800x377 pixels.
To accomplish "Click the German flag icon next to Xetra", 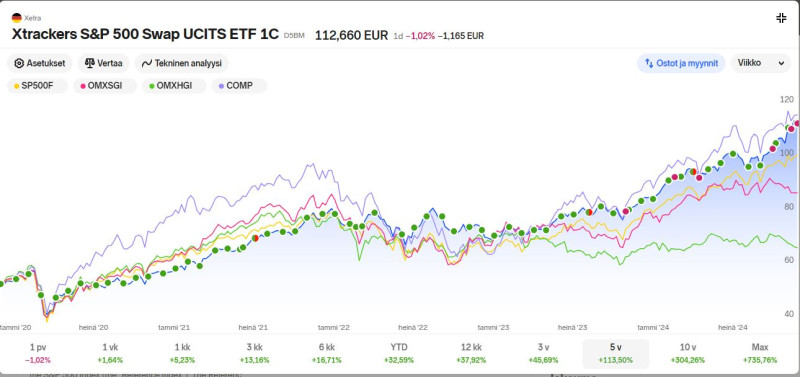I will pyautogui.click(x=16, y=18).
